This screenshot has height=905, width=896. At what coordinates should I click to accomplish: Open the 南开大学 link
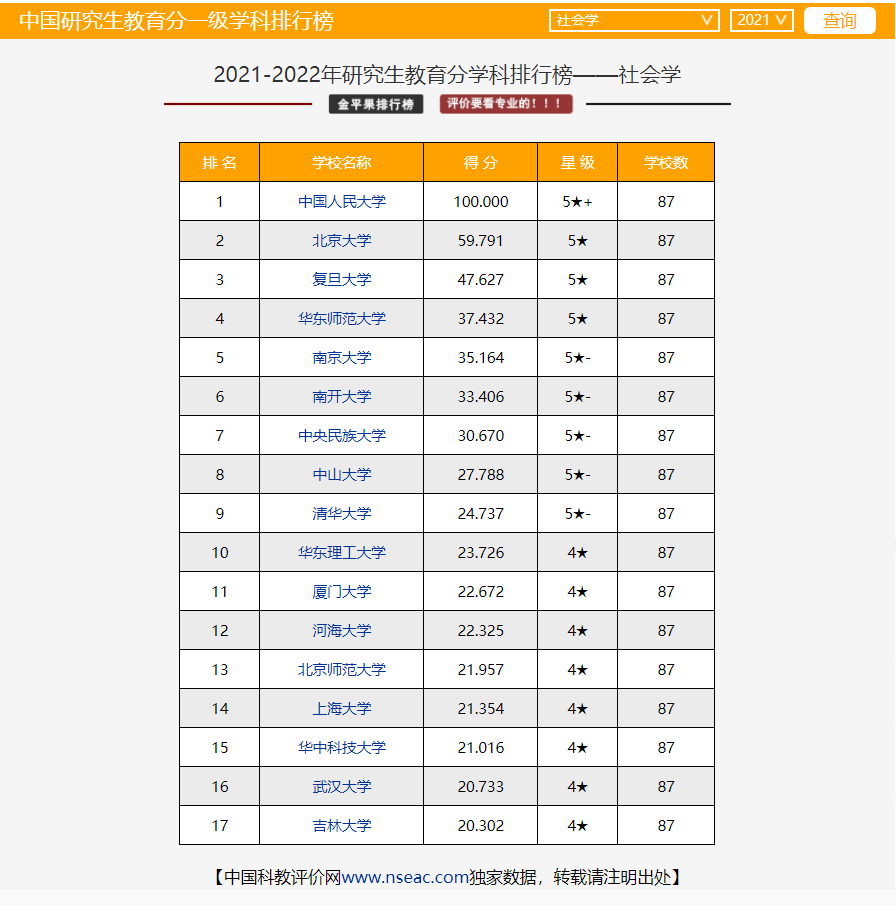coord(341,397)
